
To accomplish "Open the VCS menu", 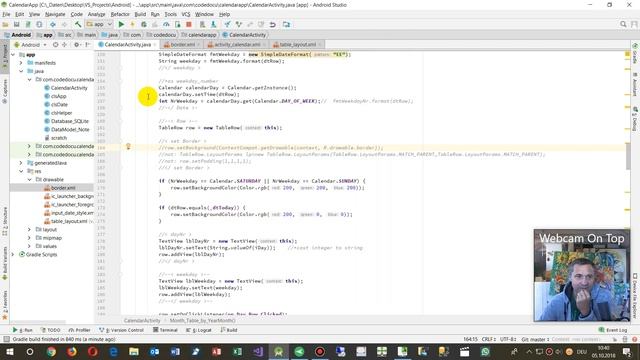I will click(x=186, y=14).
